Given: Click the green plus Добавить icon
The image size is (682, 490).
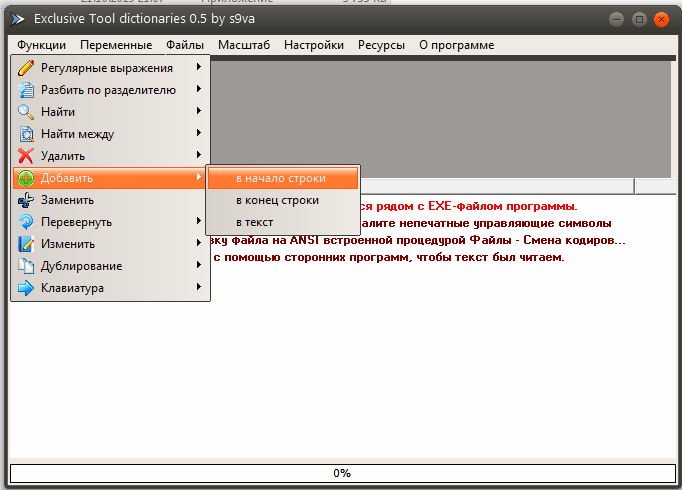Looking at the screenshot, I should point(26,178).
